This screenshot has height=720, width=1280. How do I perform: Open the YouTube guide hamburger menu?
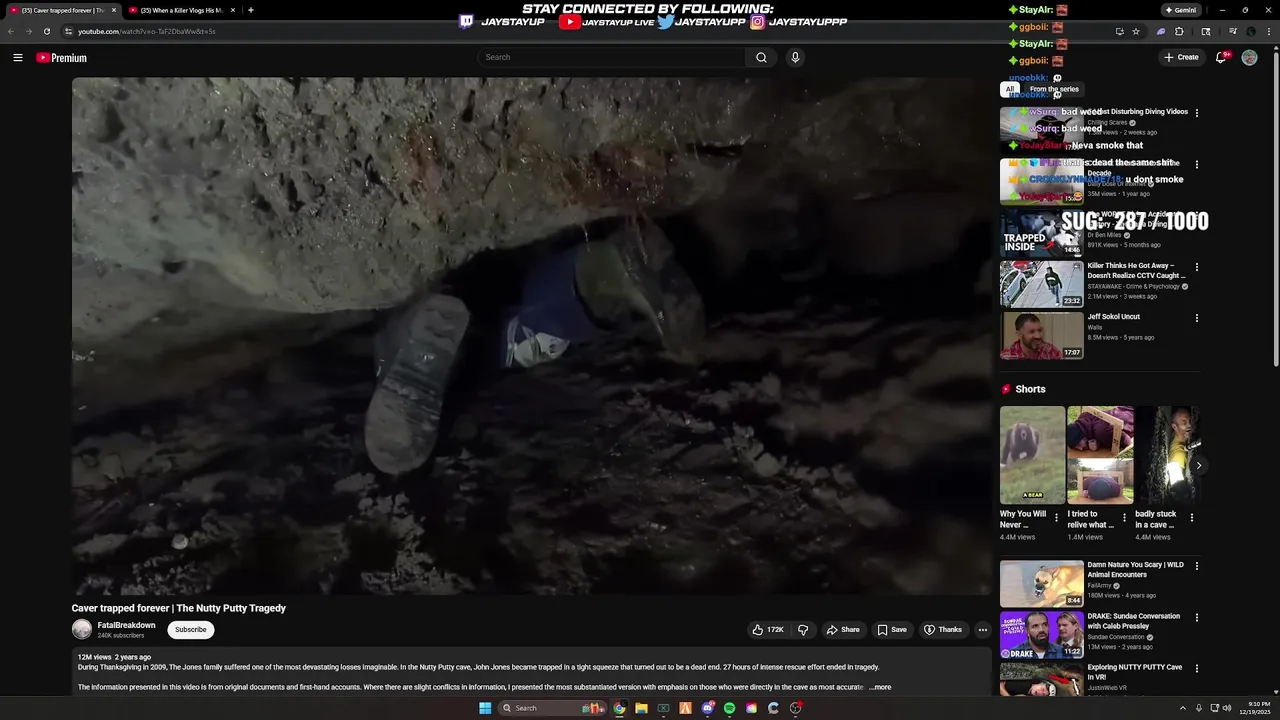click(17, 58)
